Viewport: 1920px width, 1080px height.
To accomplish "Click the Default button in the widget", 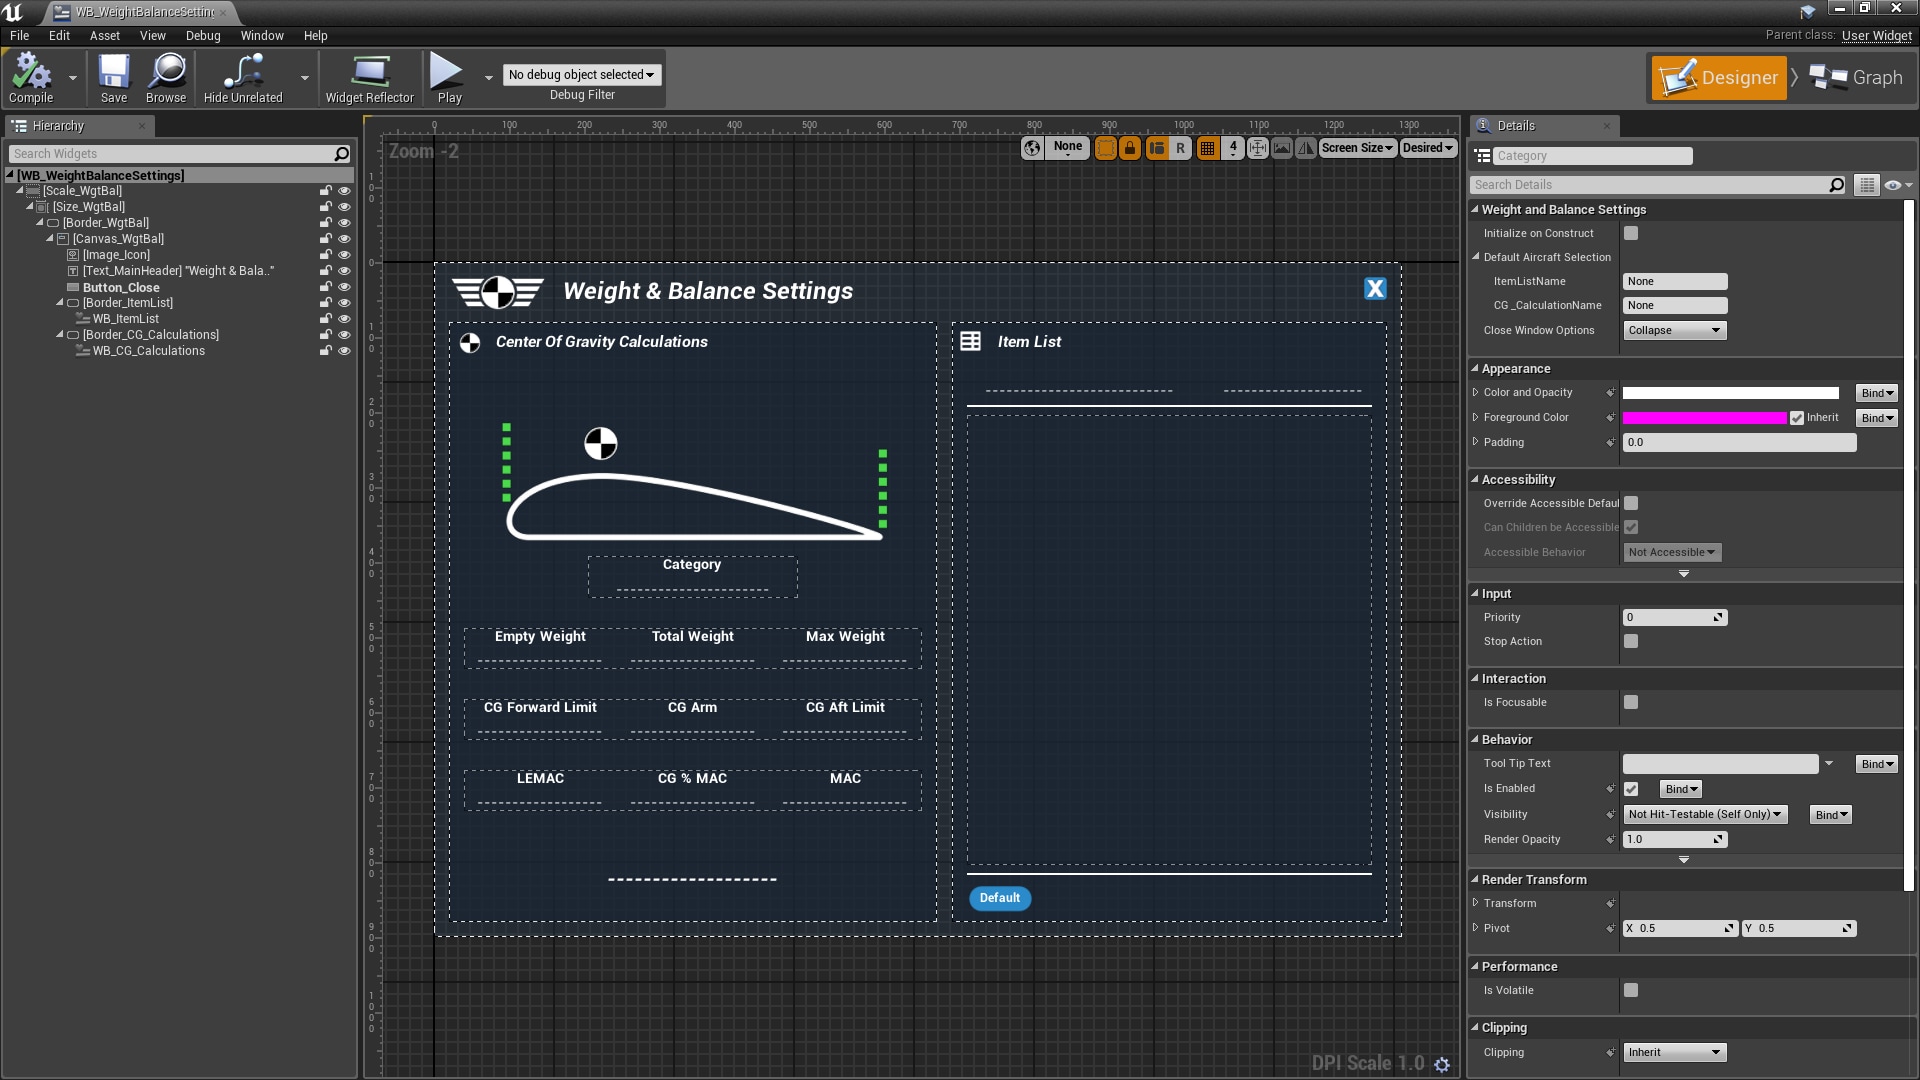I will [999, 898].
